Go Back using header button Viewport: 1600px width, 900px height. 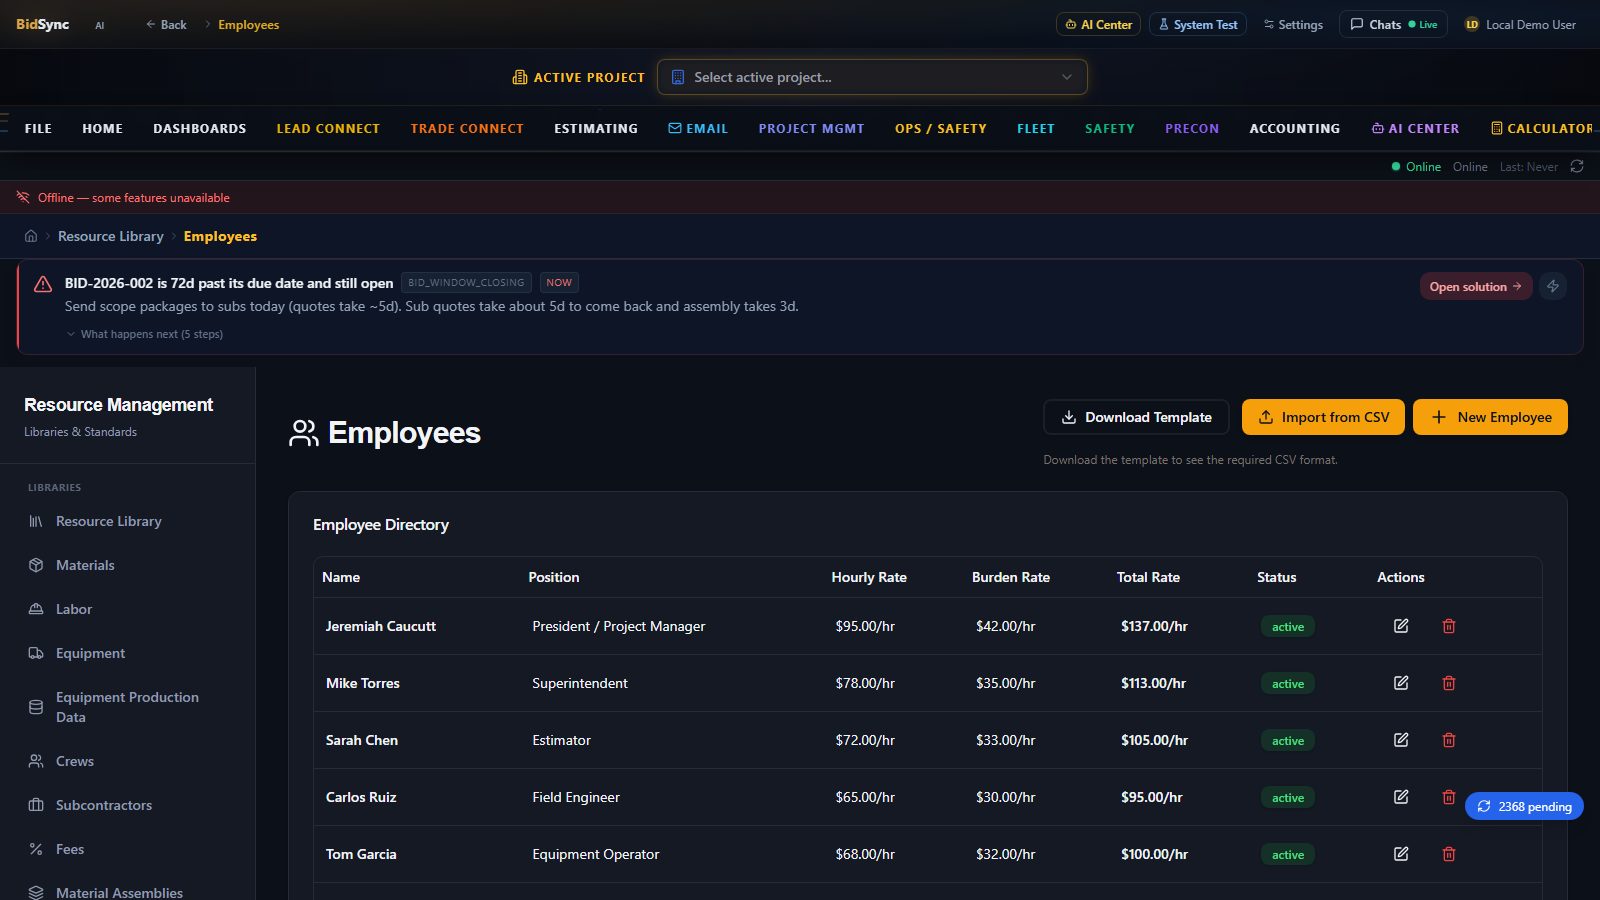[x=166, y=24]
